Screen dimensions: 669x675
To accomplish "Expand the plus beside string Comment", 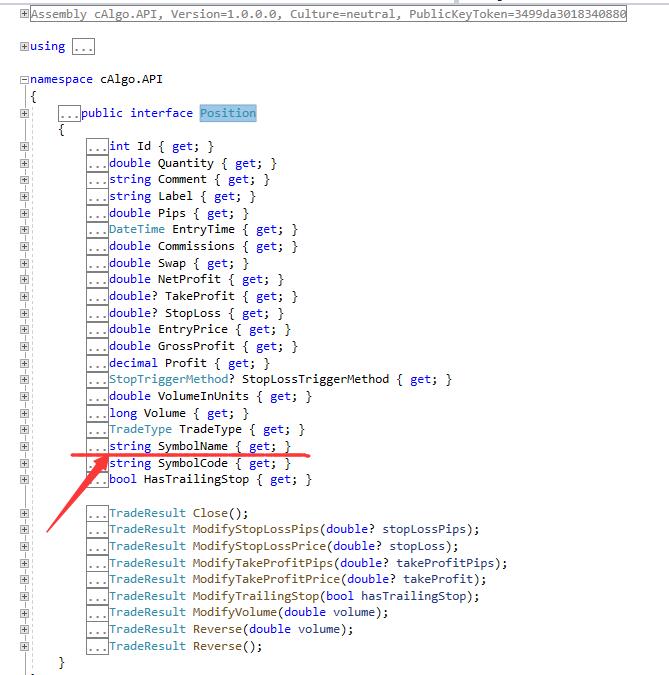I will pos(25,180).
